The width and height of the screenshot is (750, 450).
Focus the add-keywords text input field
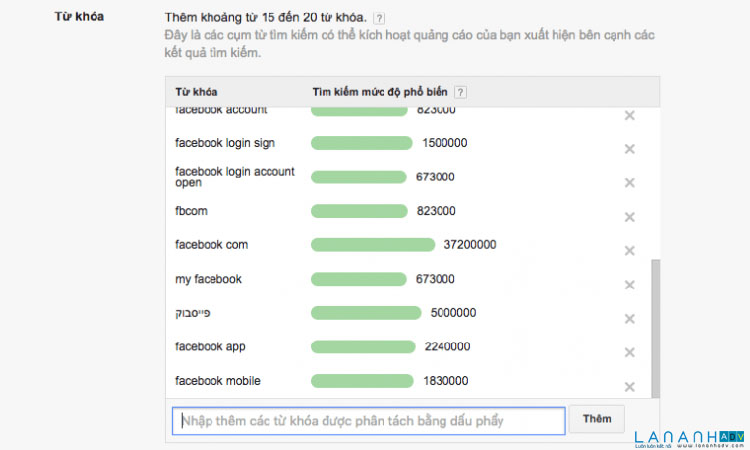[368, 421]
